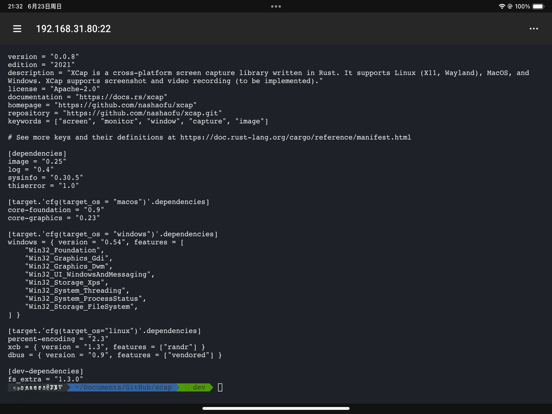Tap the battery icon in status bar

click(x=539, y=6)
